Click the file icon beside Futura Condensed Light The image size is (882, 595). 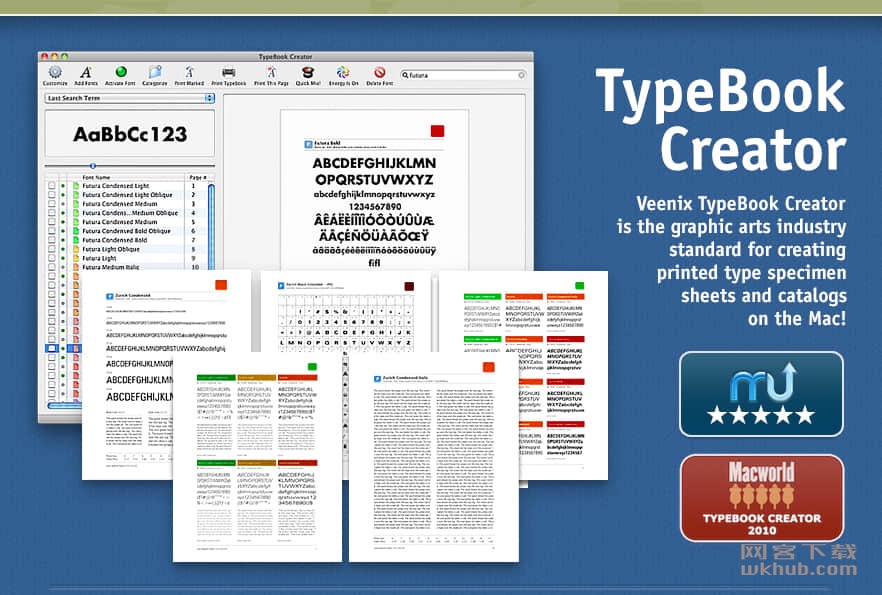(76, 186)
